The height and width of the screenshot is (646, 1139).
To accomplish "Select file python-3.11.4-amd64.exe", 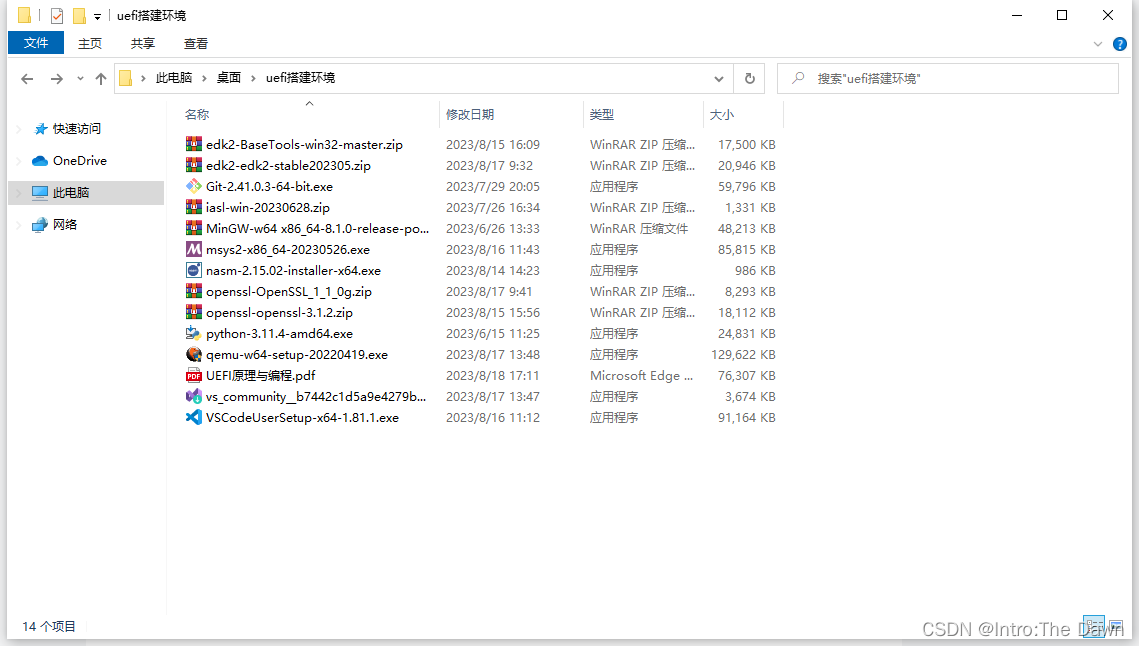I will 279,334.
